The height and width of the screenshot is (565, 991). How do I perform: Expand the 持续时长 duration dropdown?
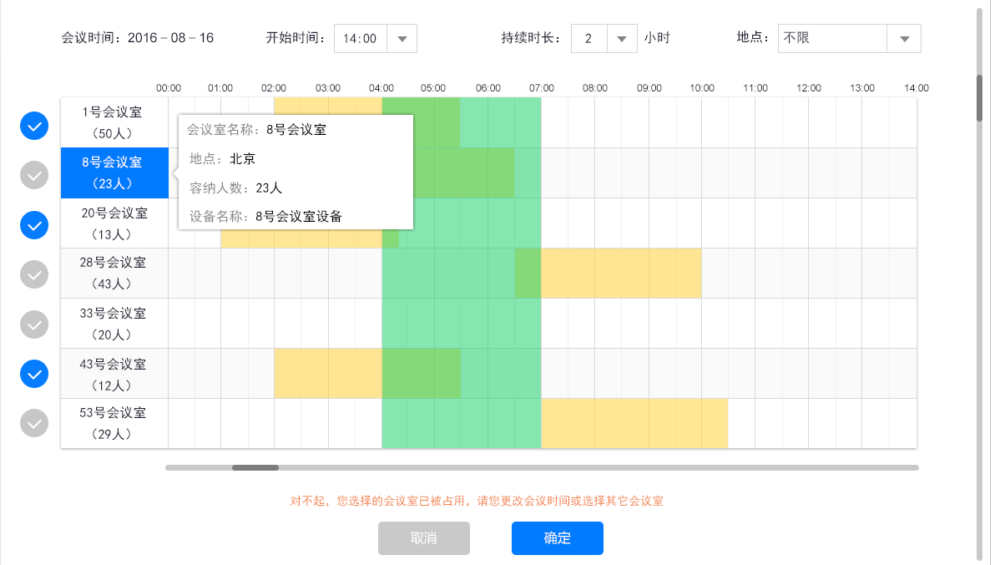(x=621, y=39)
